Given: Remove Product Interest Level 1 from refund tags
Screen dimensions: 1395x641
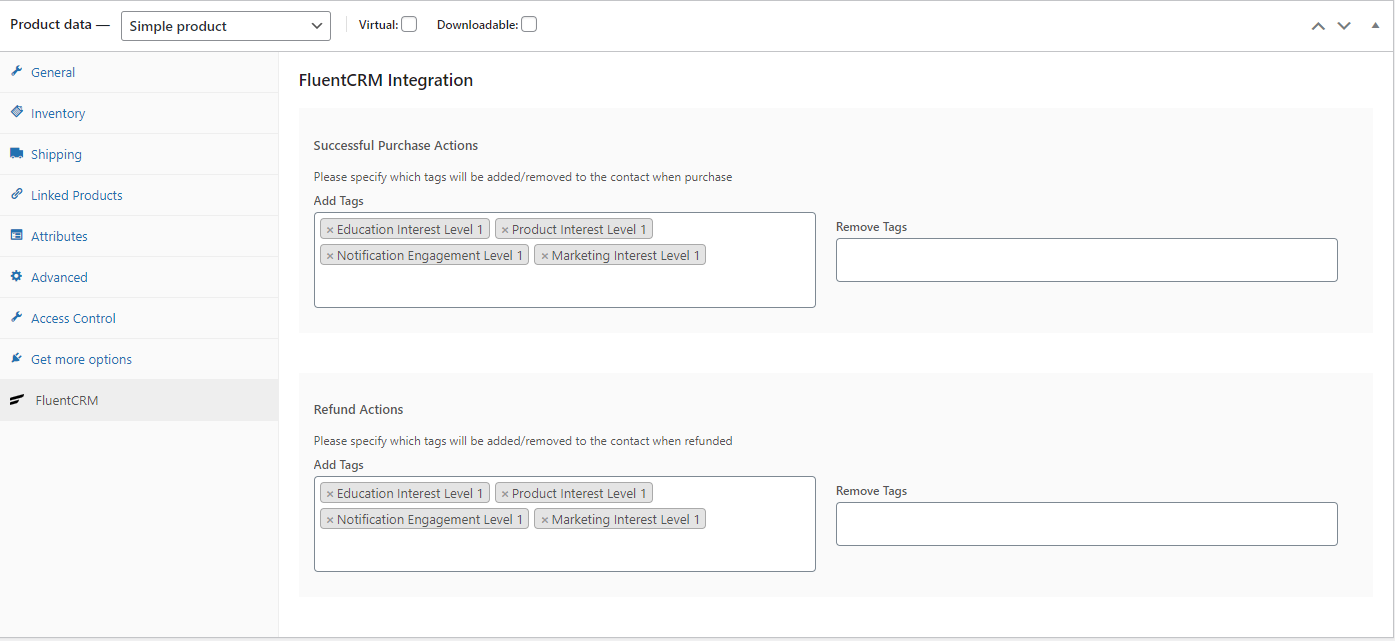Looking at the screenshot, I should 505,494.
